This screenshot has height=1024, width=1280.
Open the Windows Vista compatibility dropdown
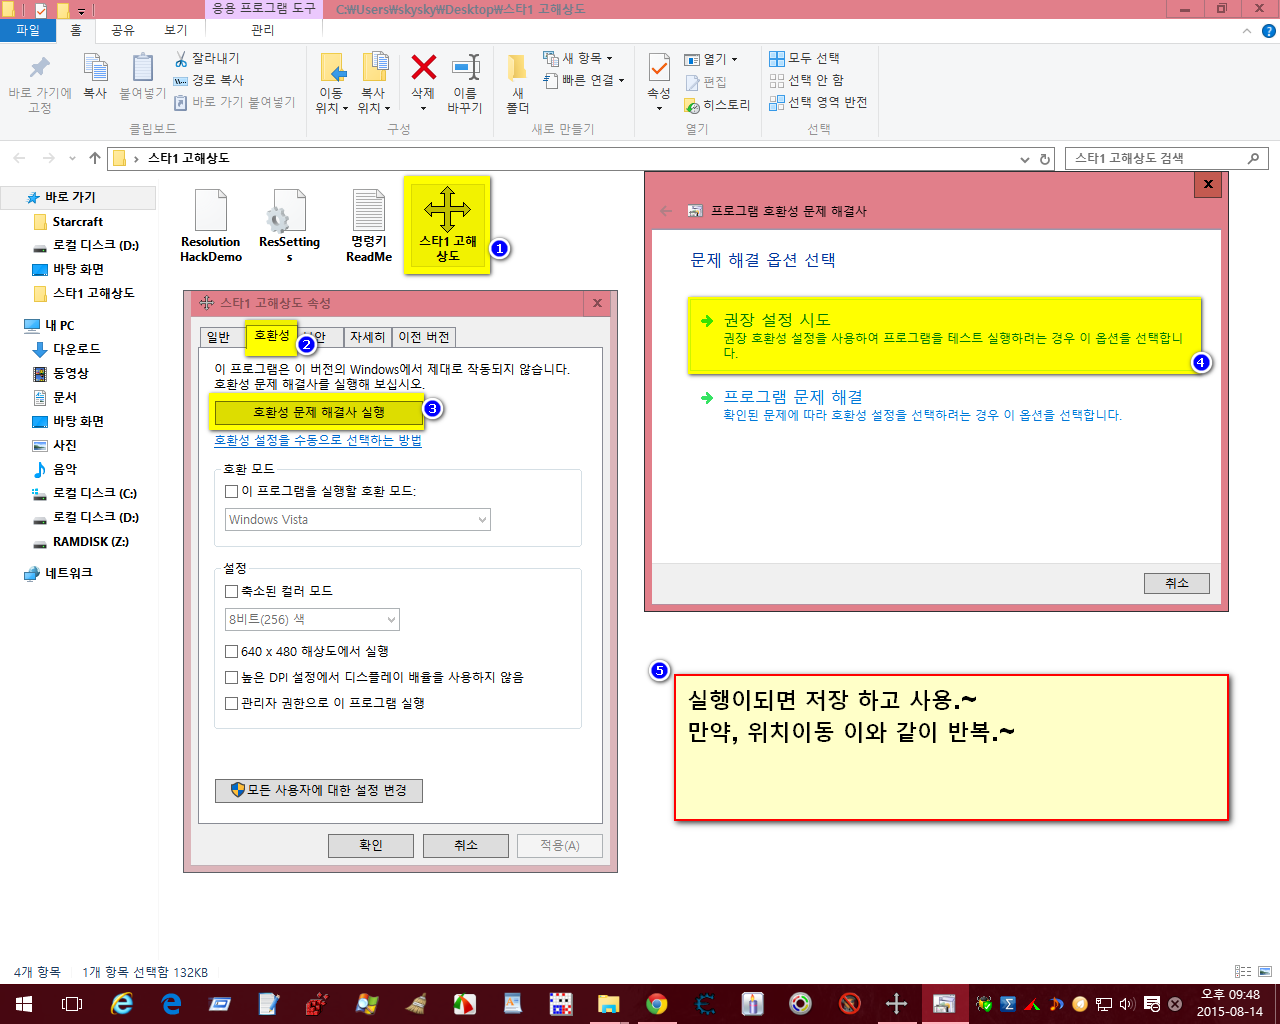pyautogui.click(x=358, y=520)
